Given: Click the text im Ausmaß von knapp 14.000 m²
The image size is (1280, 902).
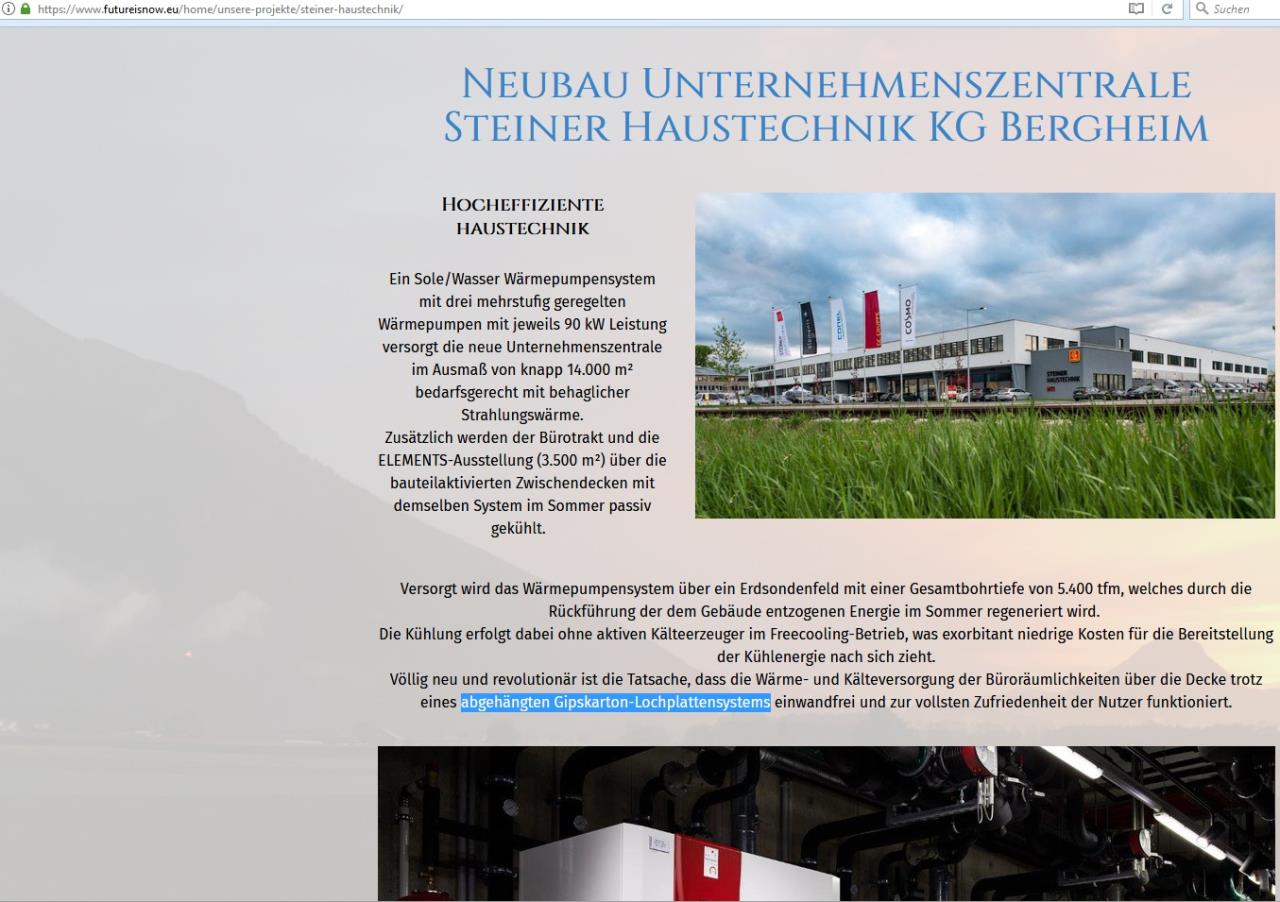Looking at the screenshot, I should coord(523,369).
